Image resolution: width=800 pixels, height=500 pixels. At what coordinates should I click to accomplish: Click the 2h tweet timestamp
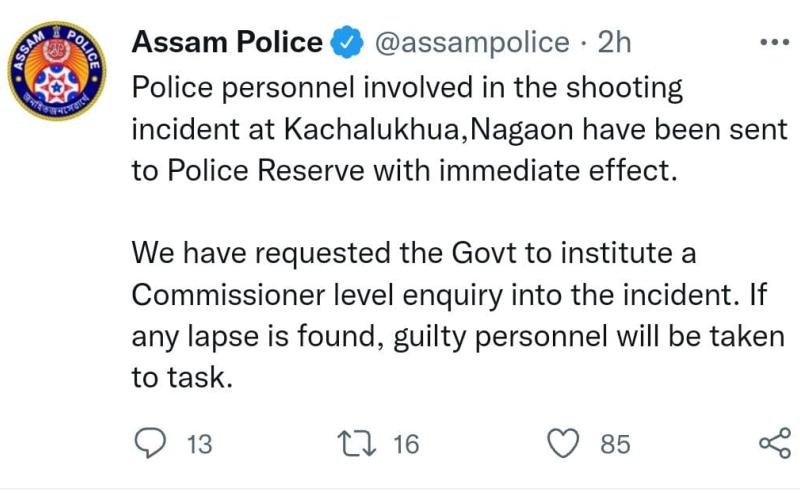(x=614, y=42)
